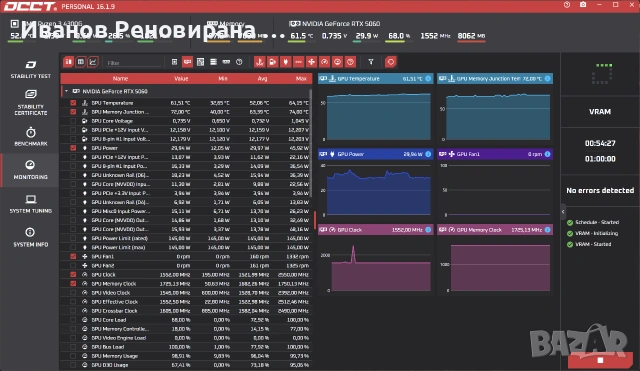Viewport: 640px width, 371px height.
Task: Uncheck the GPU Power row checkbox
Action: coord(73,148)
